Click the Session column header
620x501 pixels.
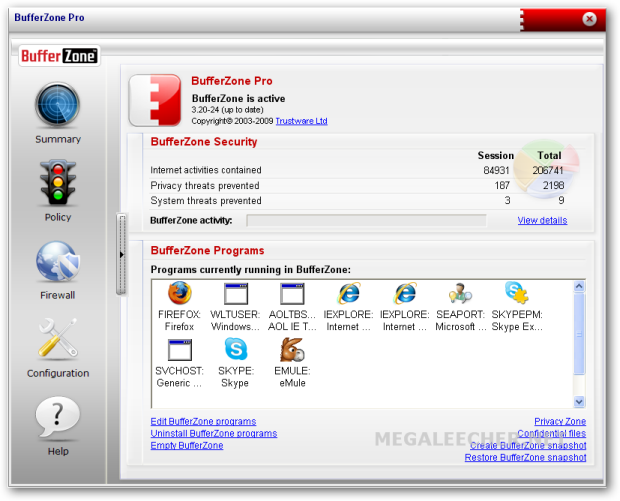click(x=495, y=155)
